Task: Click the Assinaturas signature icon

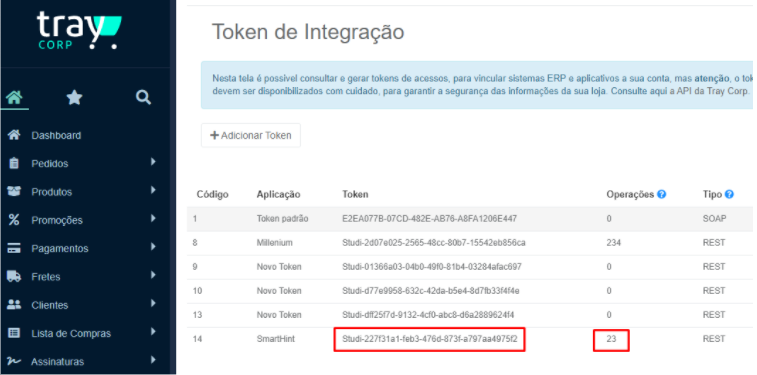Action: coord(14,361)
